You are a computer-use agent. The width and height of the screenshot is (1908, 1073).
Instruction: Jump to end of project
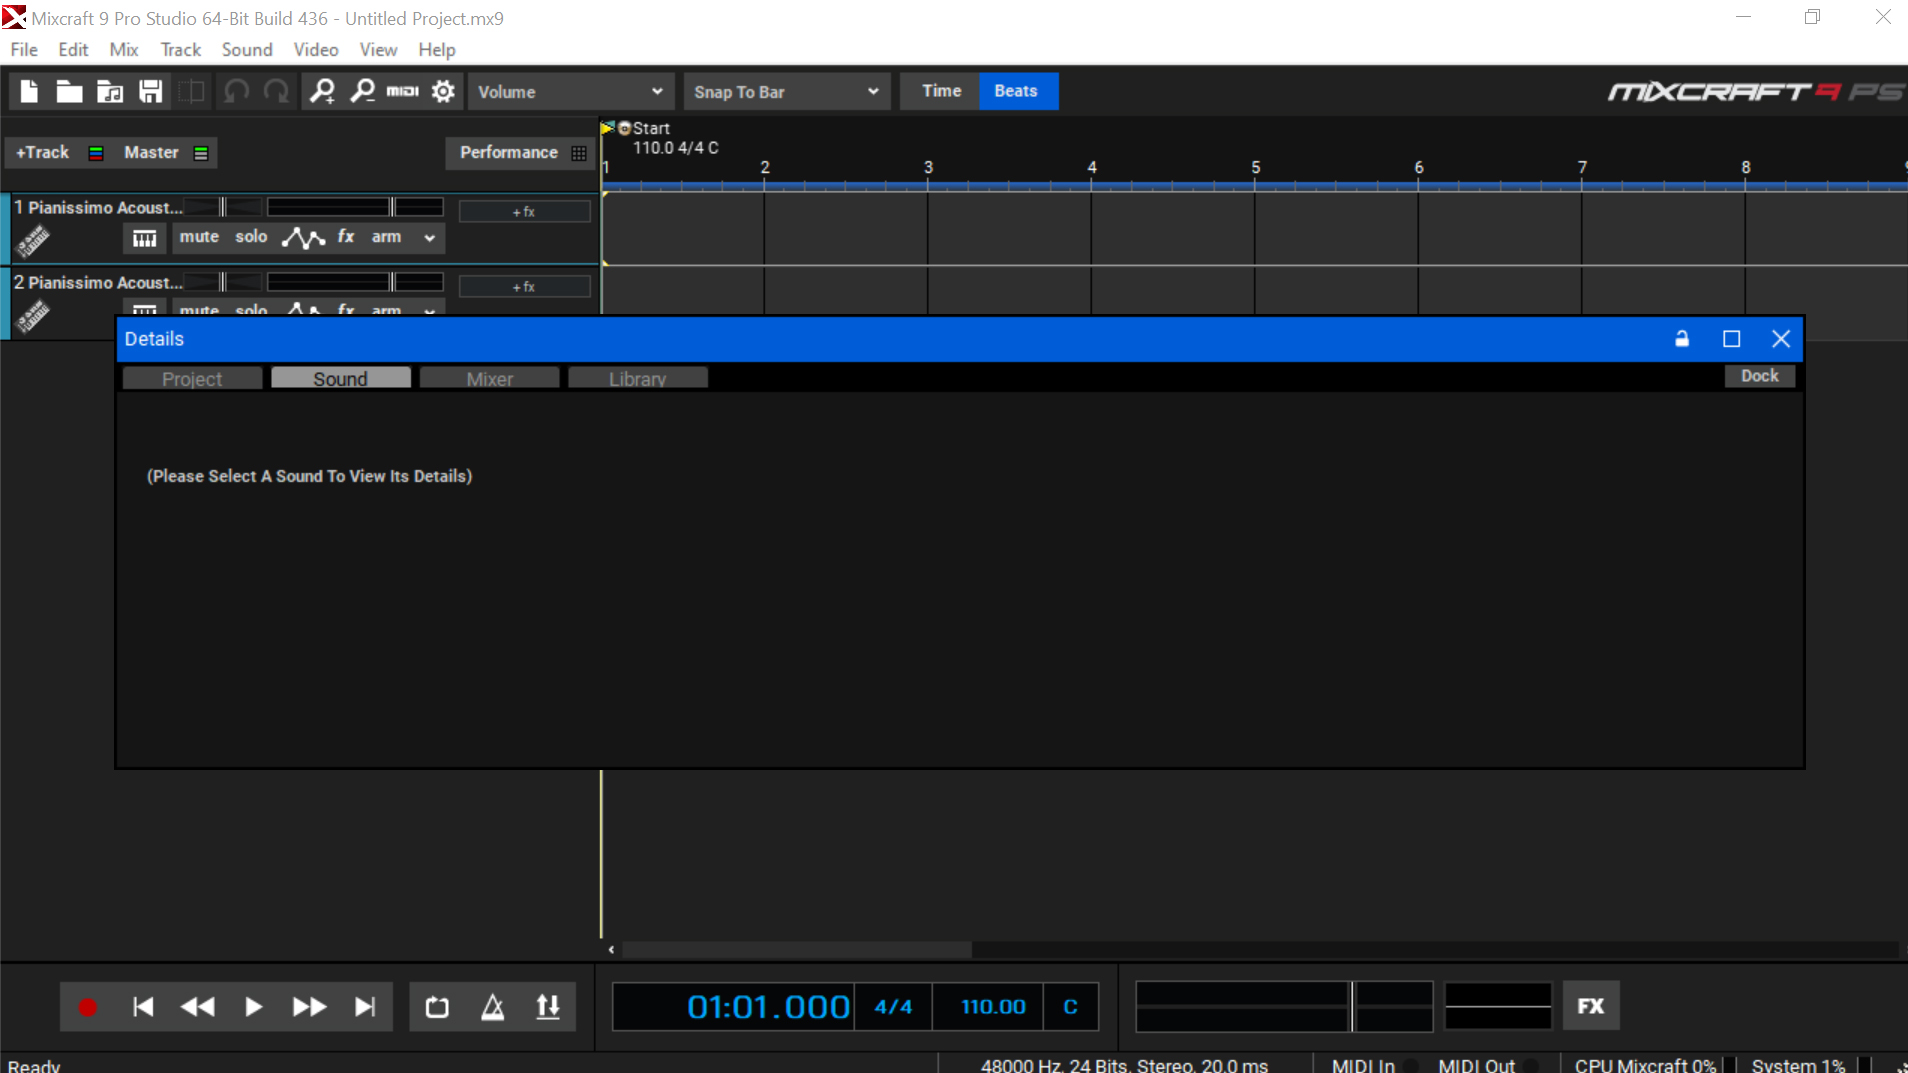[x=365, y=1007]
